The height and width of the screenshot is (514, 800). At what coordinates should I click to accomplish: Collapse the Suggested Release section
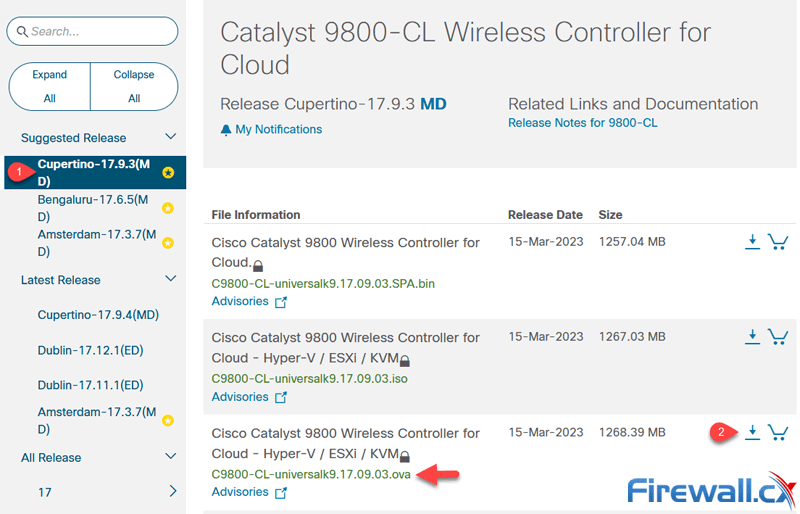click(x=171, y=137)
